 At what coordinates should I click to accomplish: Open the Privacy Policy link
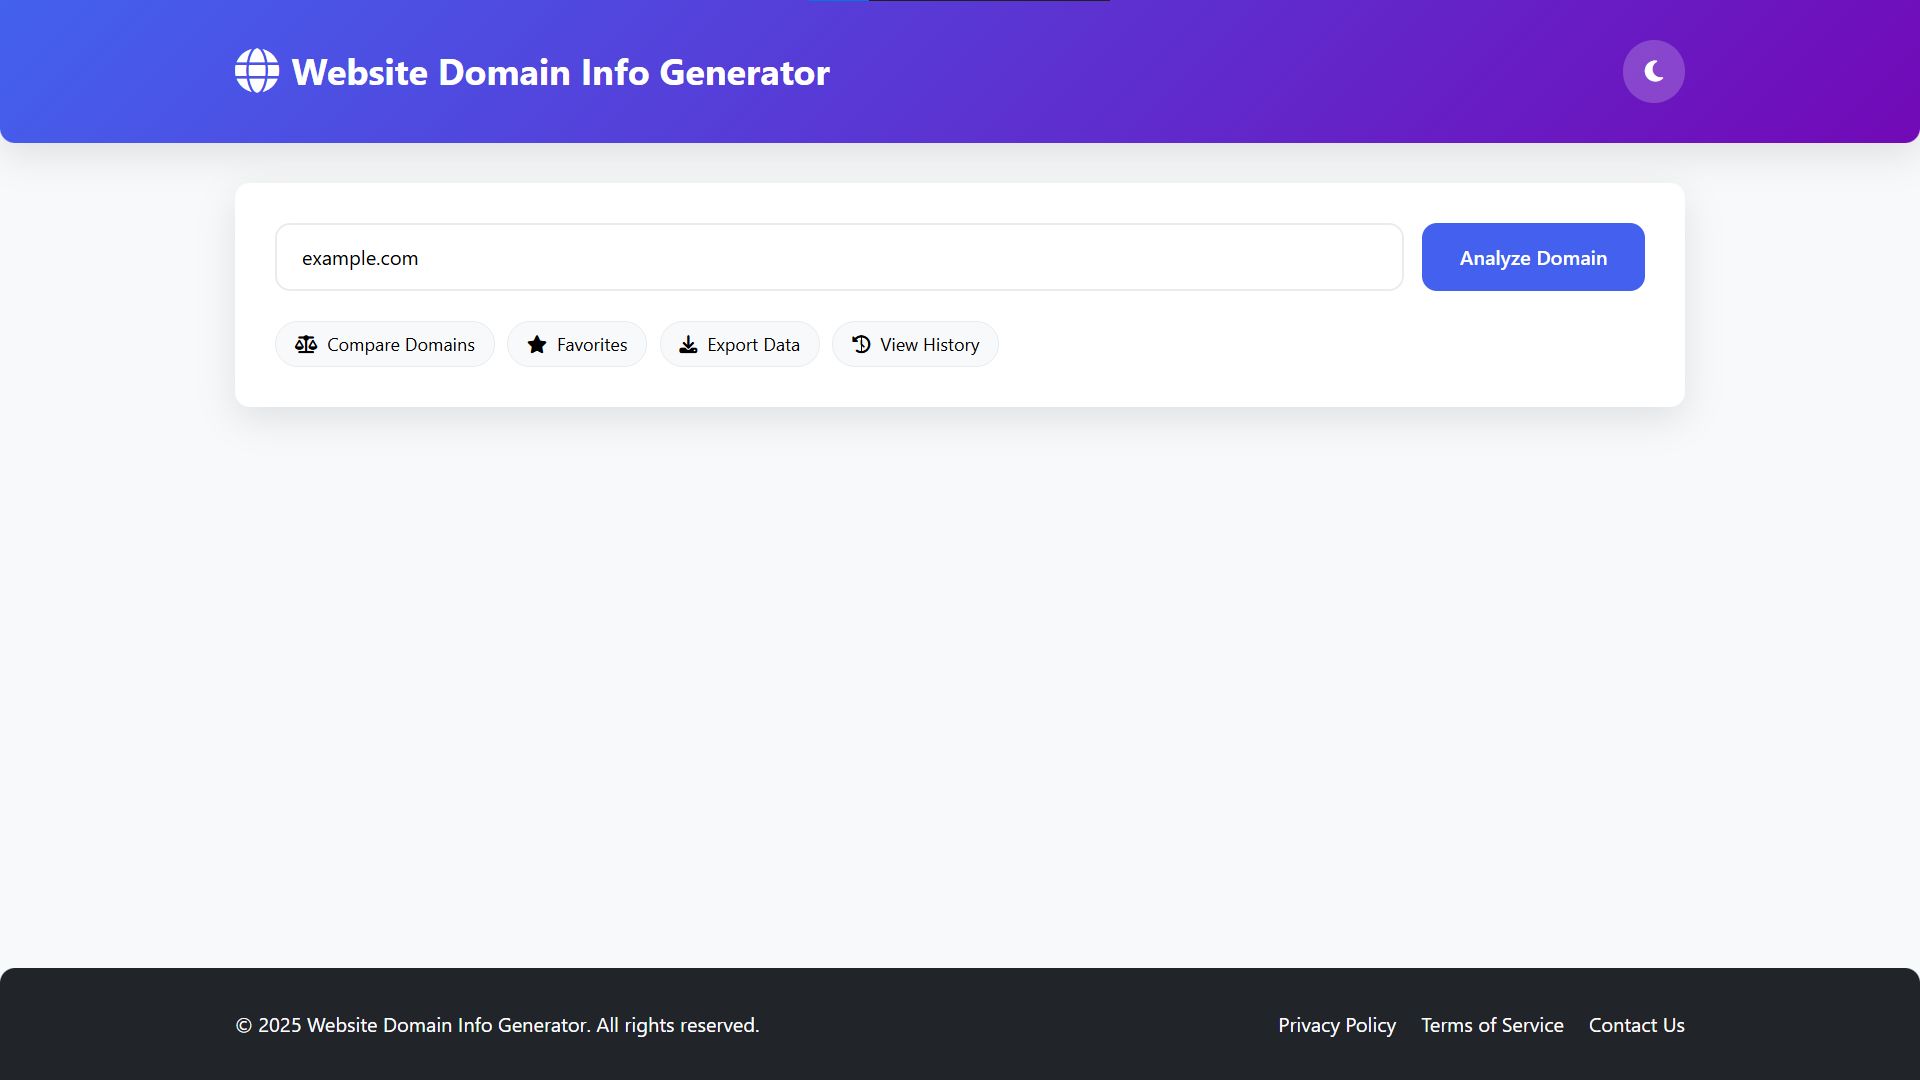click(1336, 1025)
